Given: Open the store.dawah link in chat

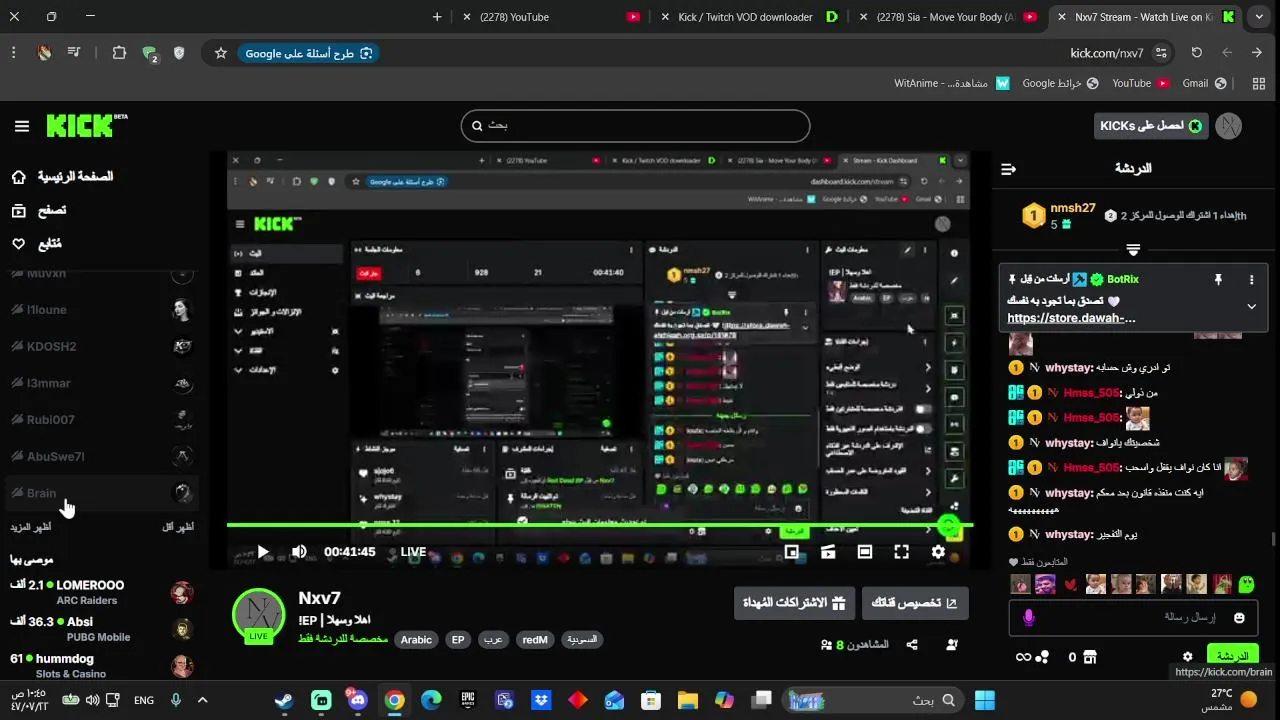Looking at the screenshot, I should coord(1071,319).
